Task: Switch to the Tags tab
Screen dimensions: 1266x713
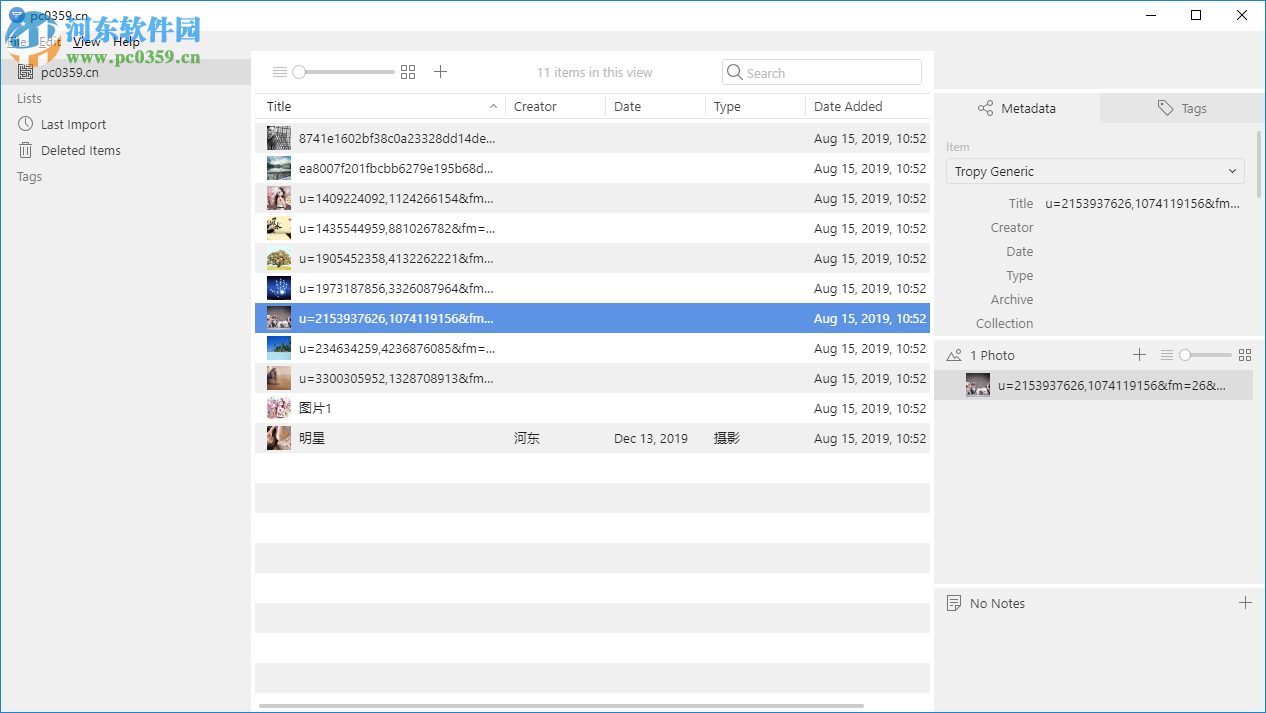Action: pos(1181,108)
